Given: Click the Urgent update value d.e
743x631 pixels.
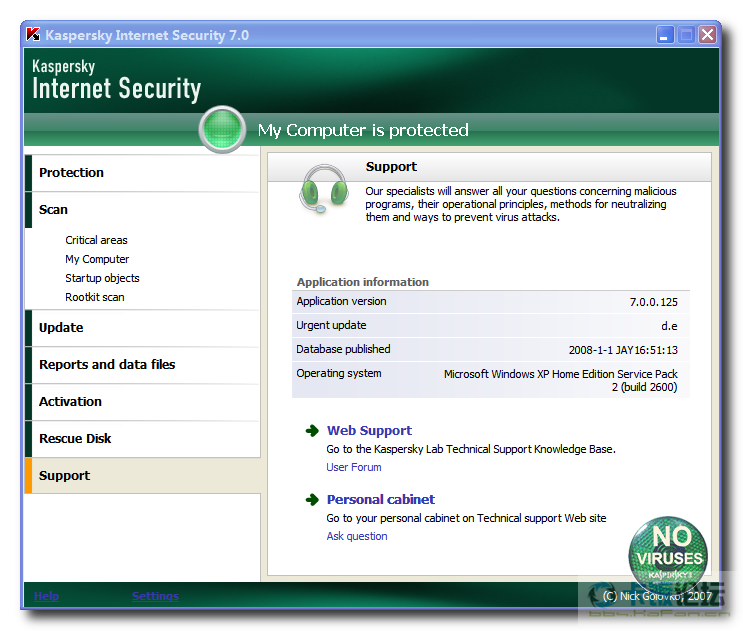Looking at the screenshot, I should click(x=670, y=326).
